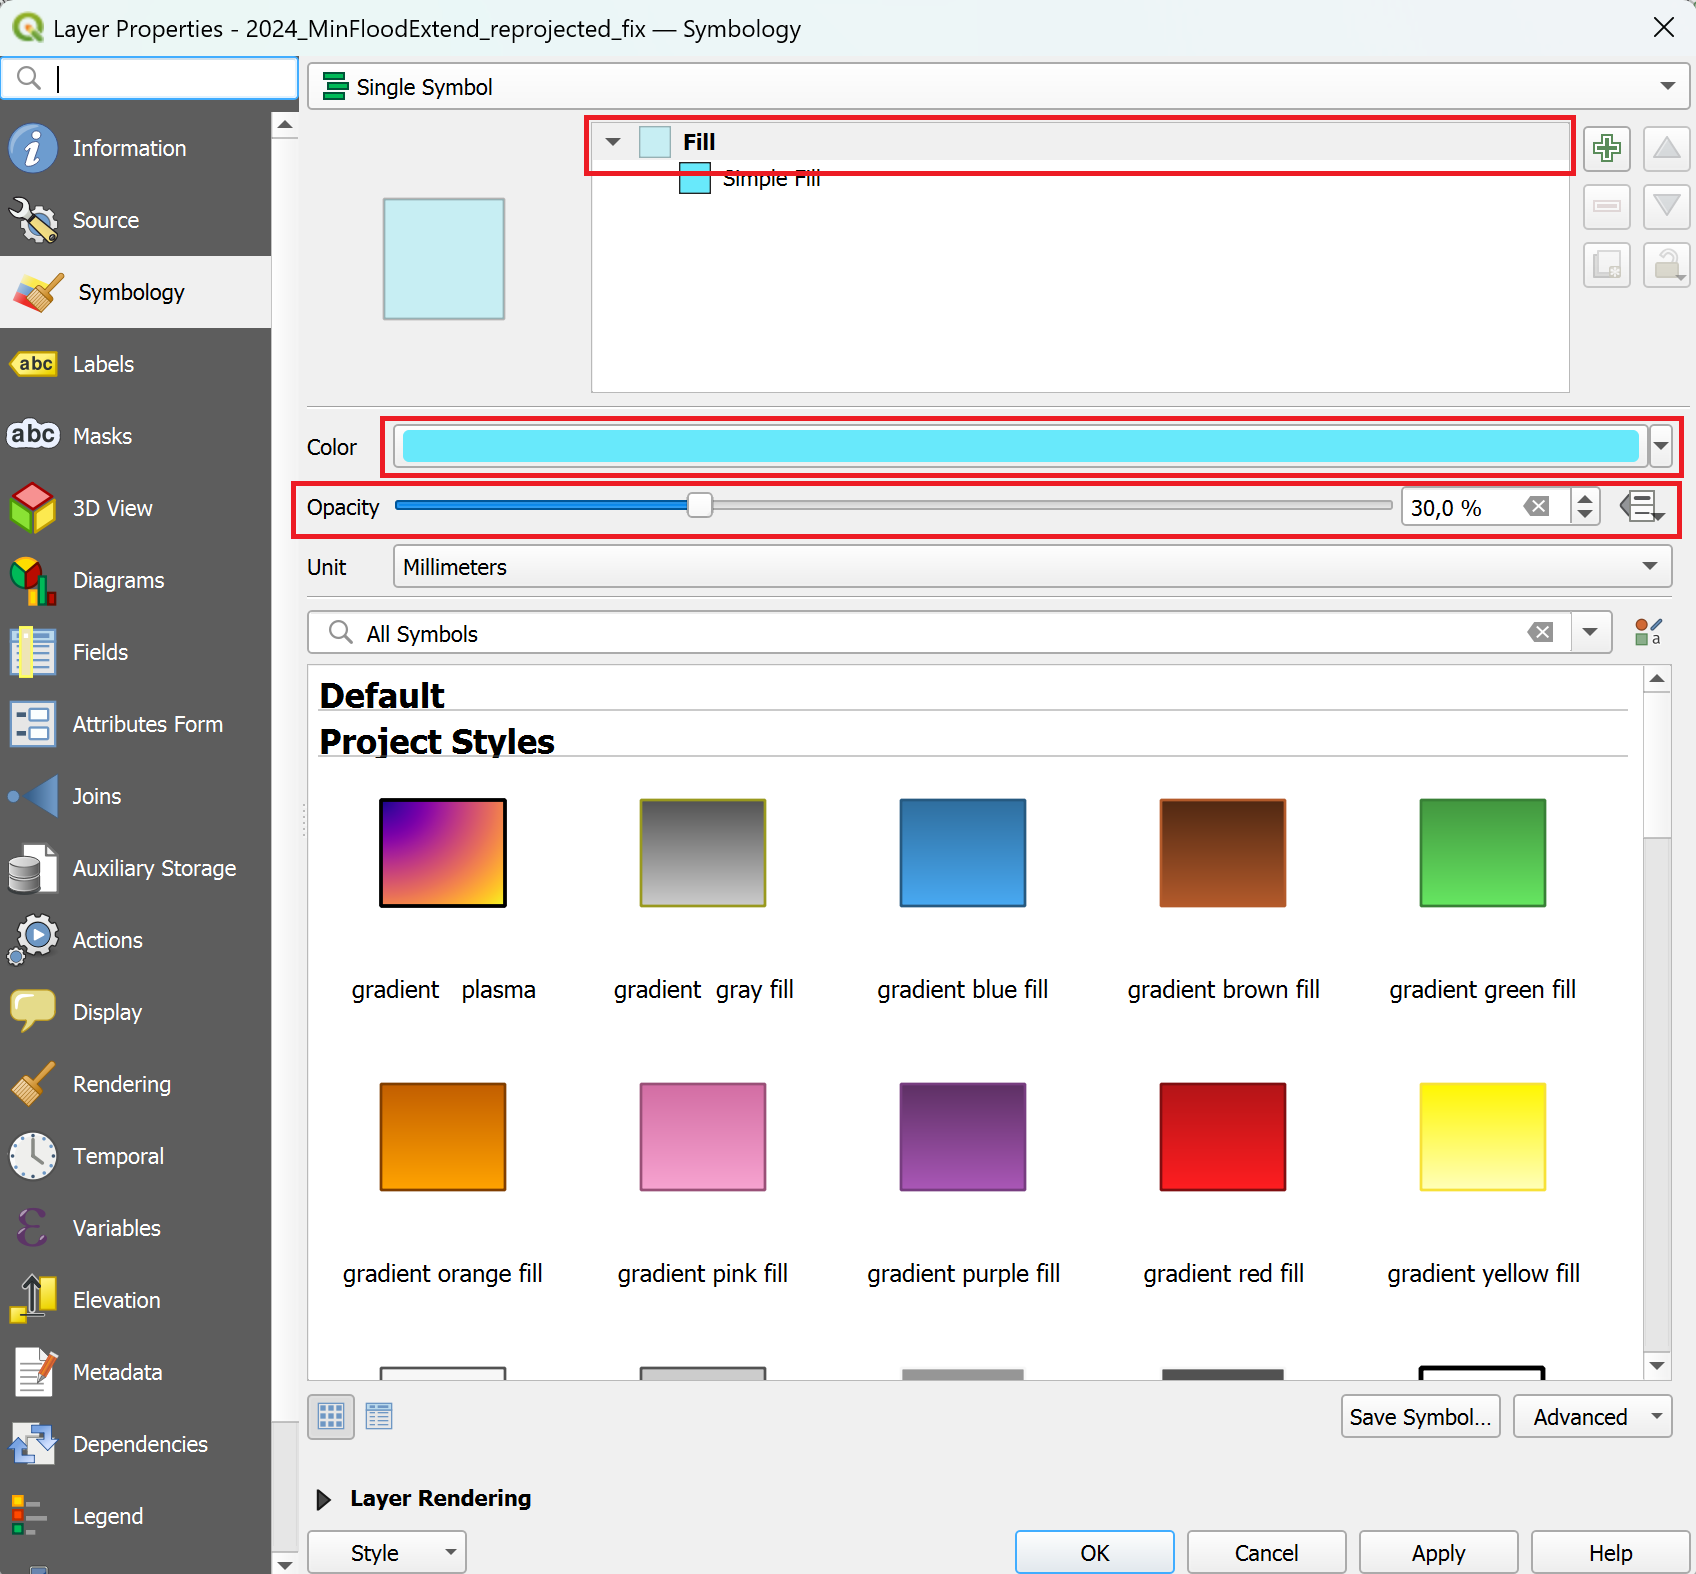The image size is (1696, 1574).
Task: Open the Source settings page
Action: [135, 220]
